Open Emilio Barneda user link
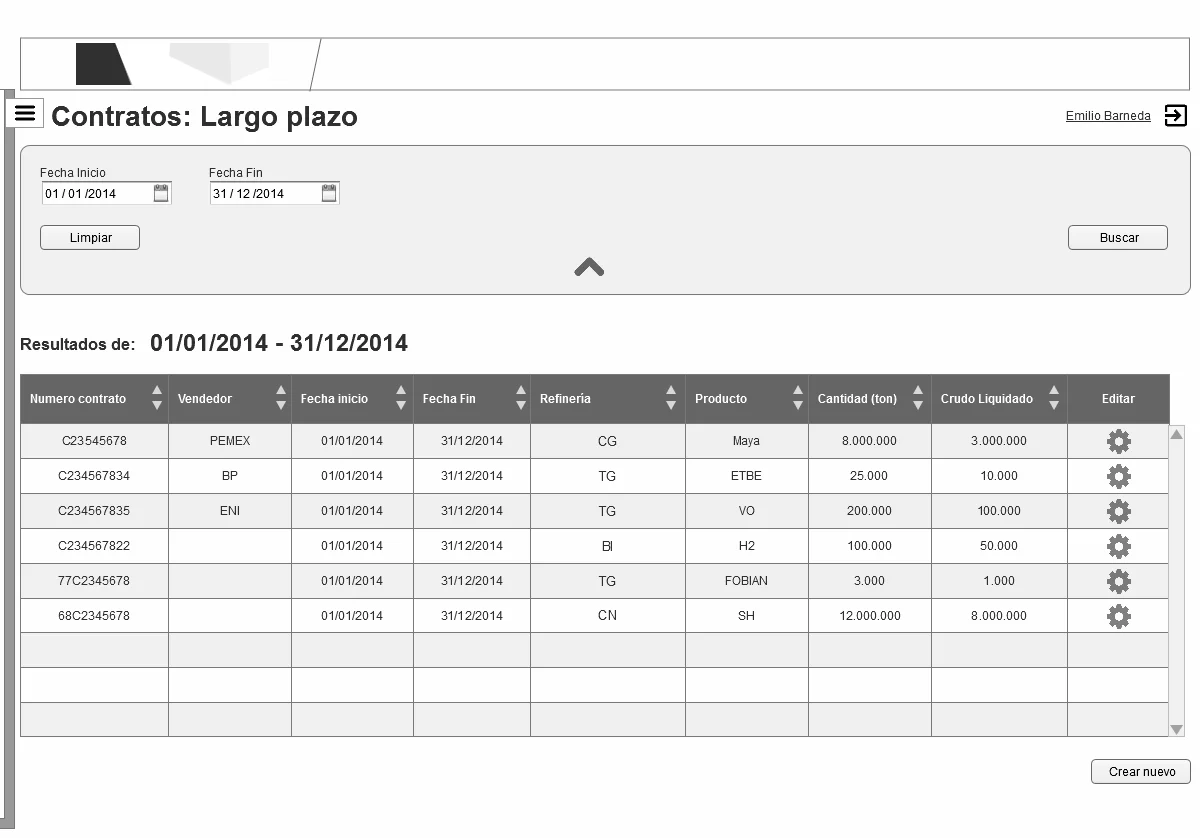This screenshot has height=838, width=1200. coord(1107,116)
